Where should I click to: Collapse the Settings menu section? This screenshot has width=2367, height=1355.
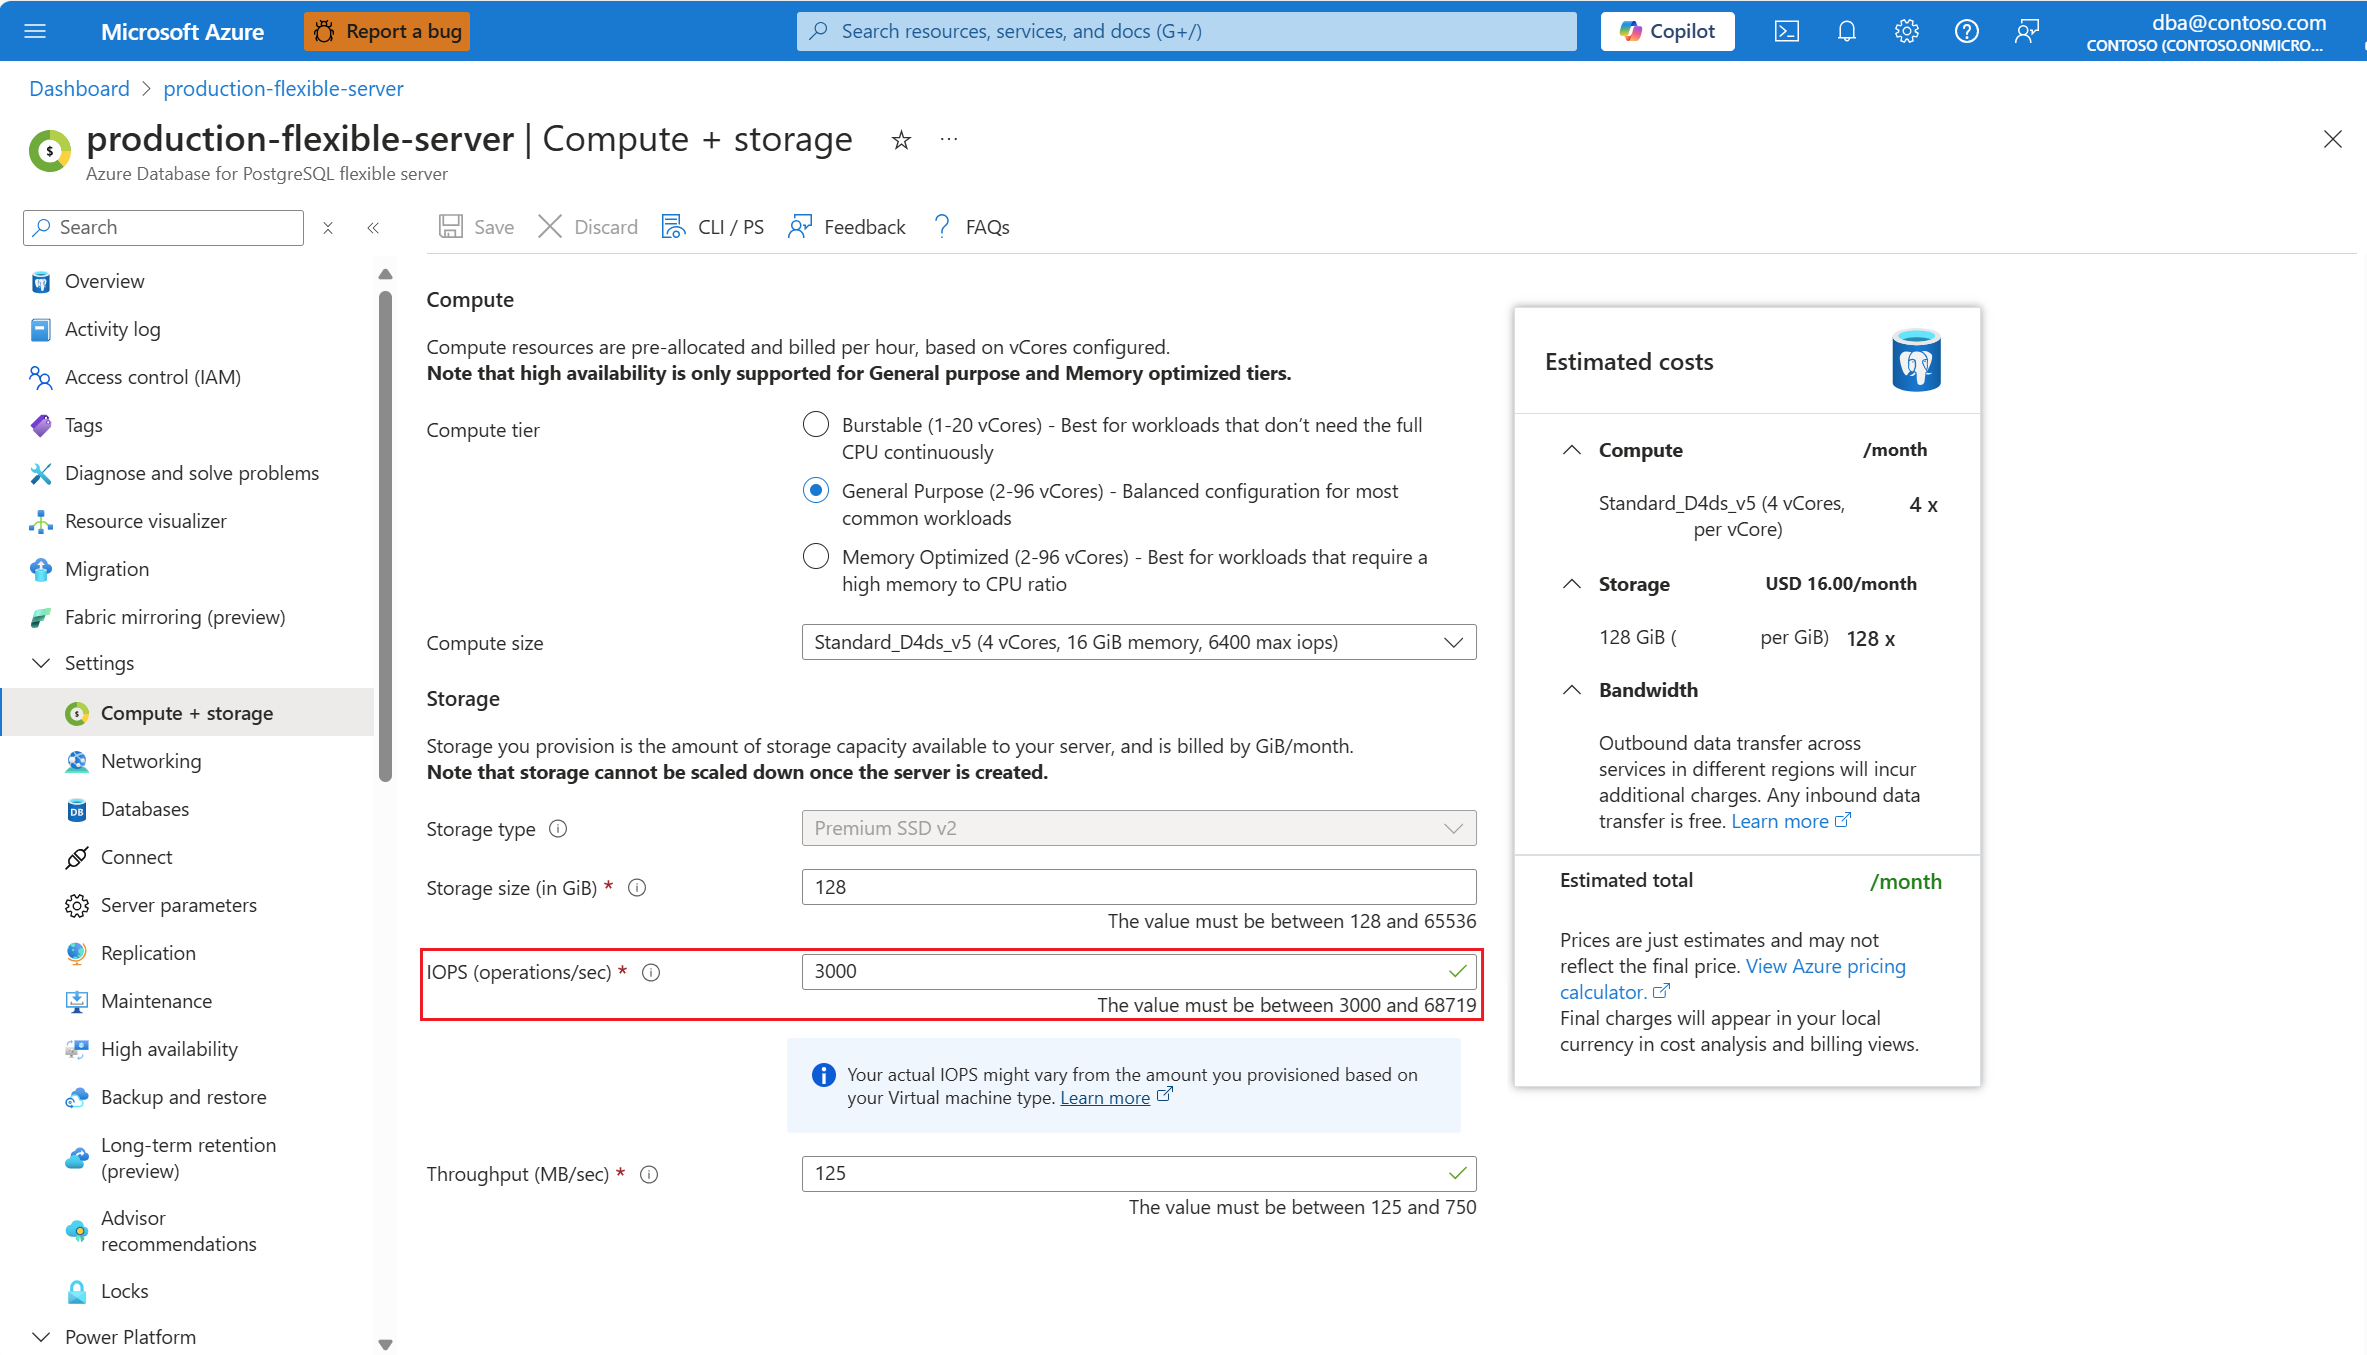tap(41, 663)
